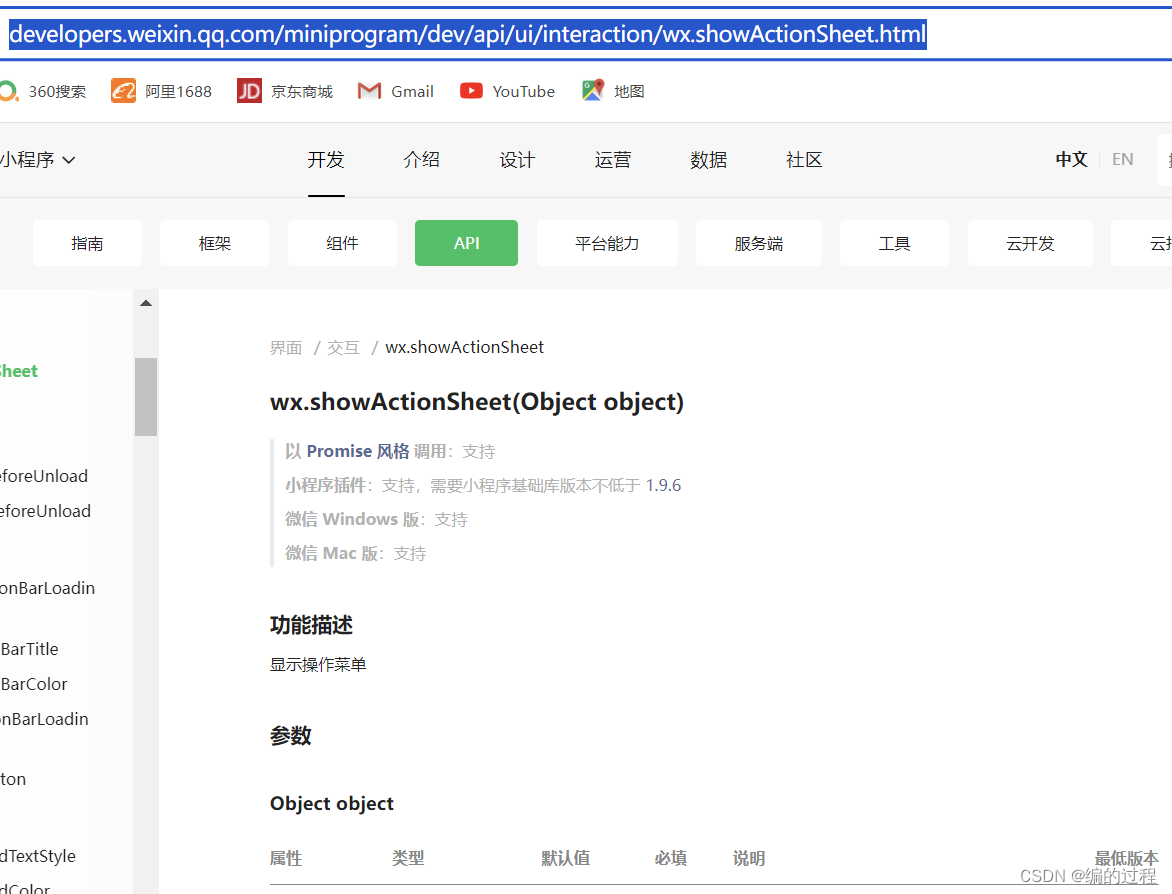Open the 平台能力 section button
The height and width of the screenshot is (894, 1172).
(607, 243)
